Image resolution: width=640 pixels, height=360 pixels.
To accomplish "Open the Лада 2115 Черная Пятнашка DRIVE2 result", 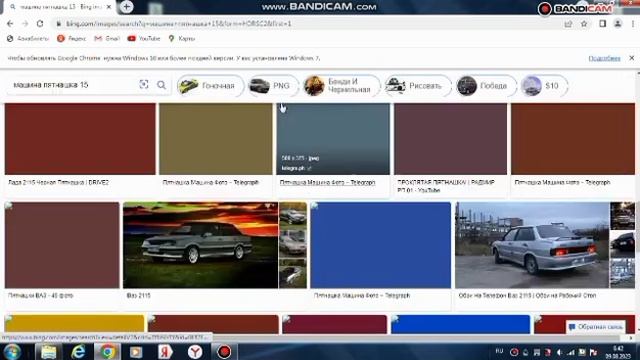I will (80, 139).
